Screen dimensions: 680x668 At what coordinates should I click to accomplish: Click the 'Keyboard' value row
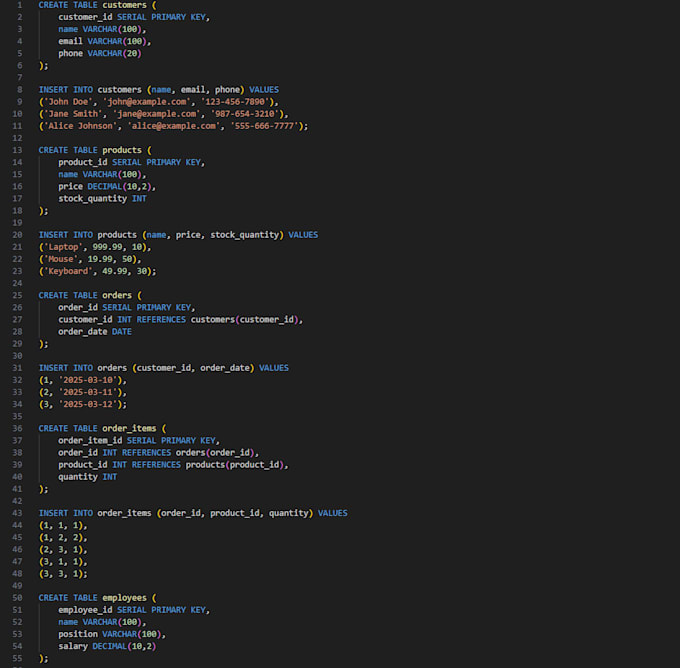[x=98, y=272]
